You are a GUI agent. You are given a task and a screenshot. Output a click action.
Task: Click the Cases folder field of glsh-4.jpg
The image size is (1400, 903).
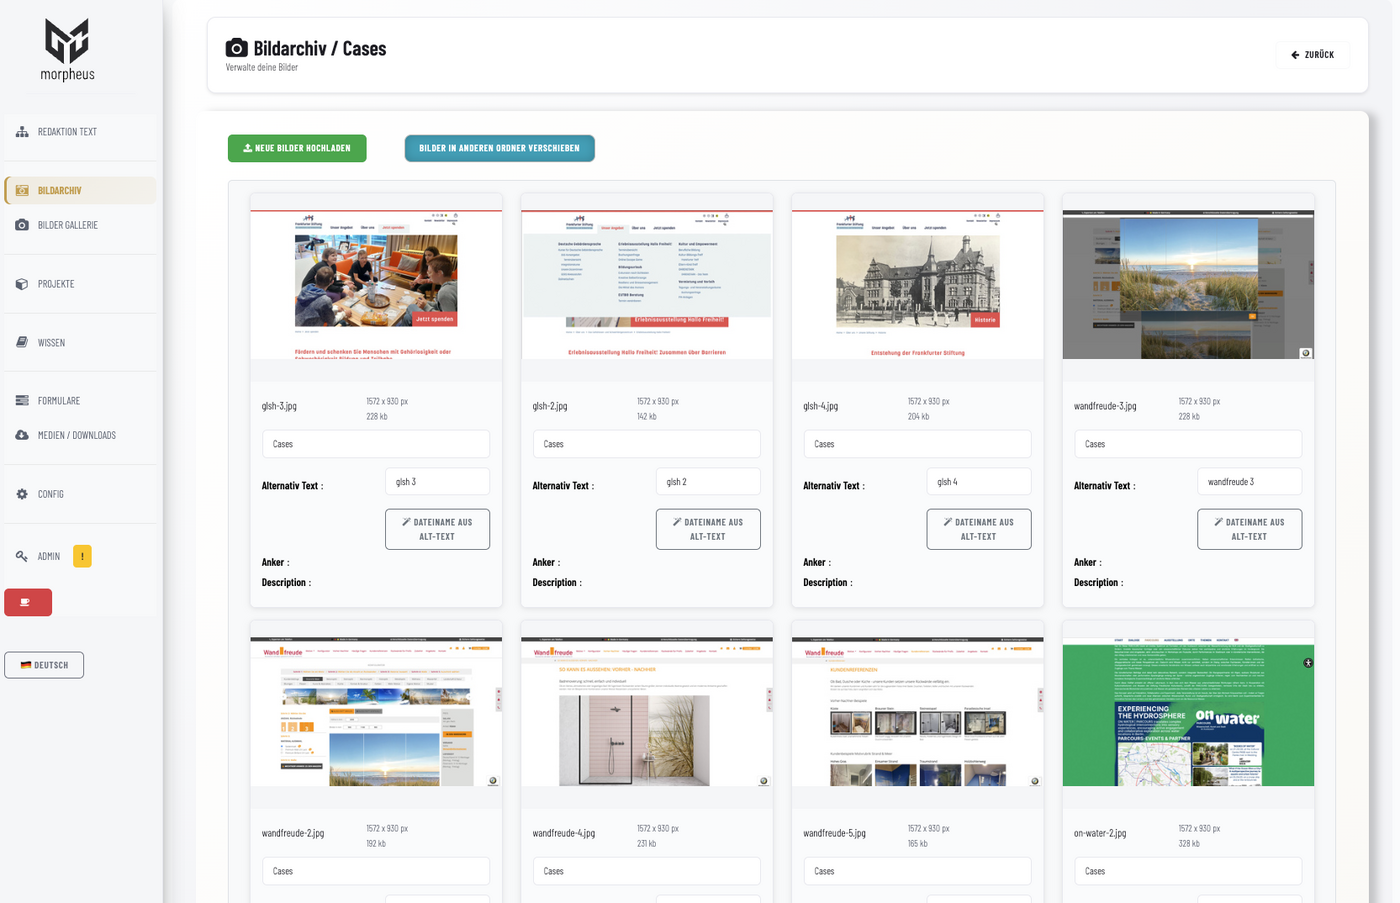(918, 444)
